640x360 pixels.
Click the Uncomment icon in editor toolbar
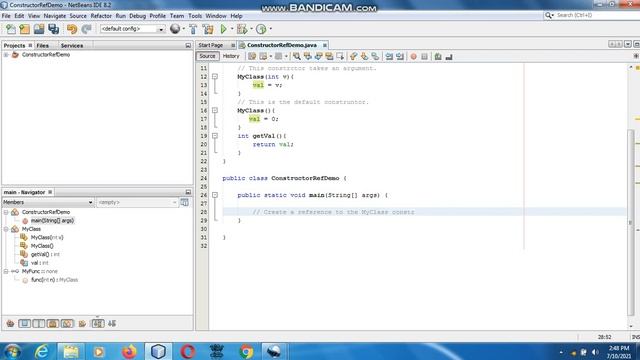click(x=449, y=57)
